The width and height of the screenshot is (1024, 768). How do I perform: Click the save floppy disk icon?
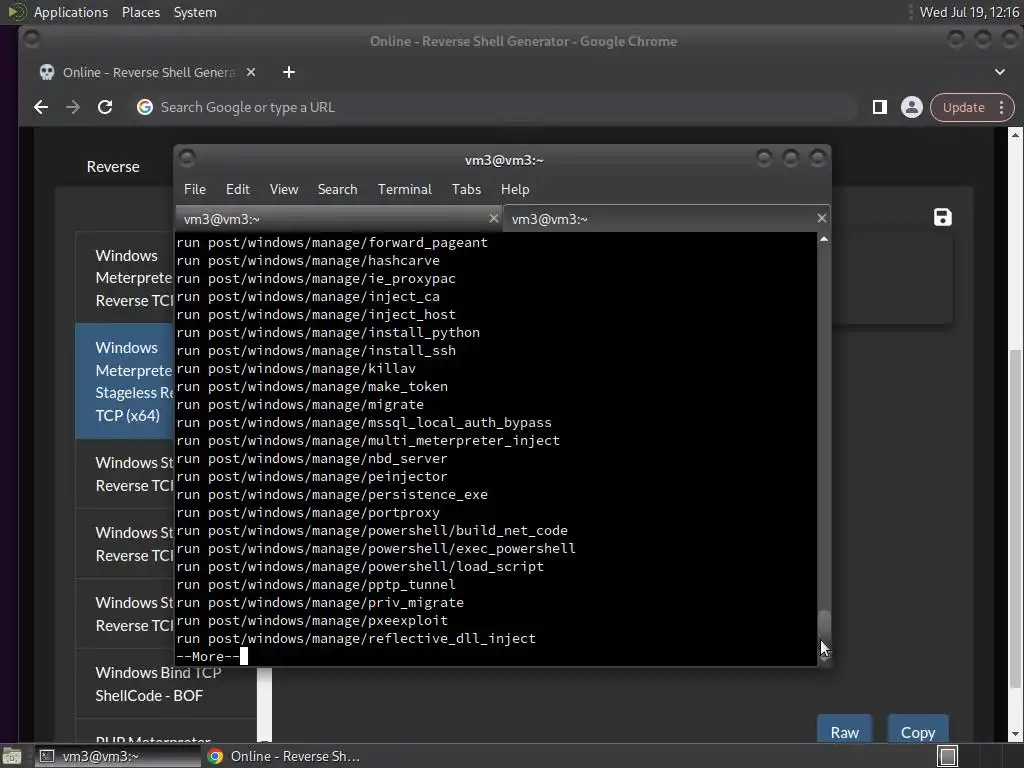tap(942, 217)
